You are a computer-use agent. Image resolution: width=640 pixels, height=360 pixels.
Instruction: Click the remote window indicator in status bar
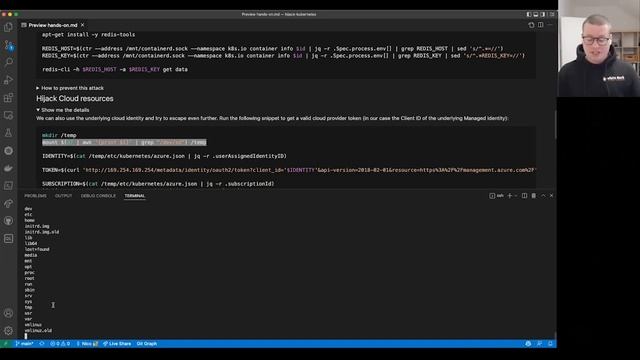coord(6,344)
